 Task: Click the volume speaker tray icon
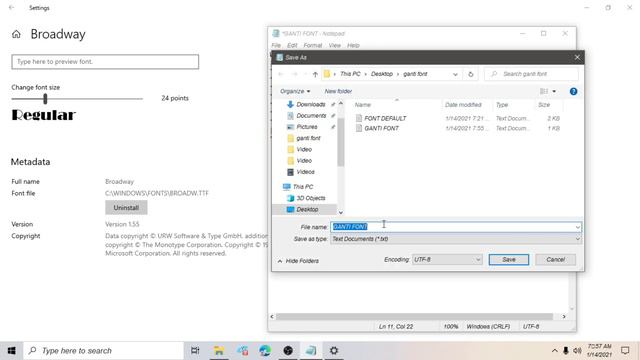(x=577, y=351)
